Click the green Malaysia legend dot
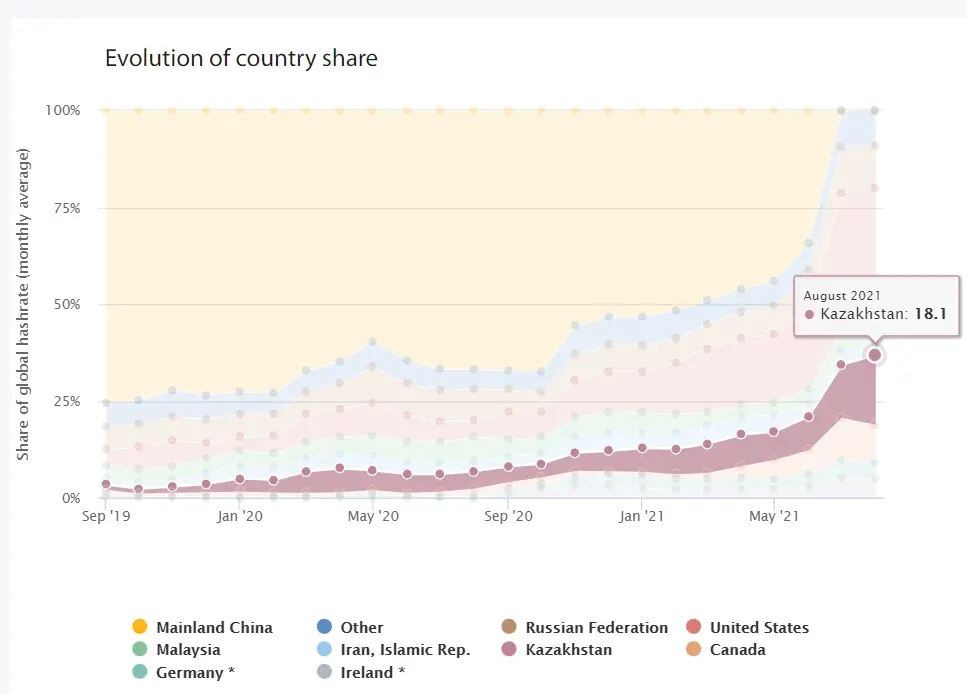The image size is (967, 694). click(x=140, y=650)
